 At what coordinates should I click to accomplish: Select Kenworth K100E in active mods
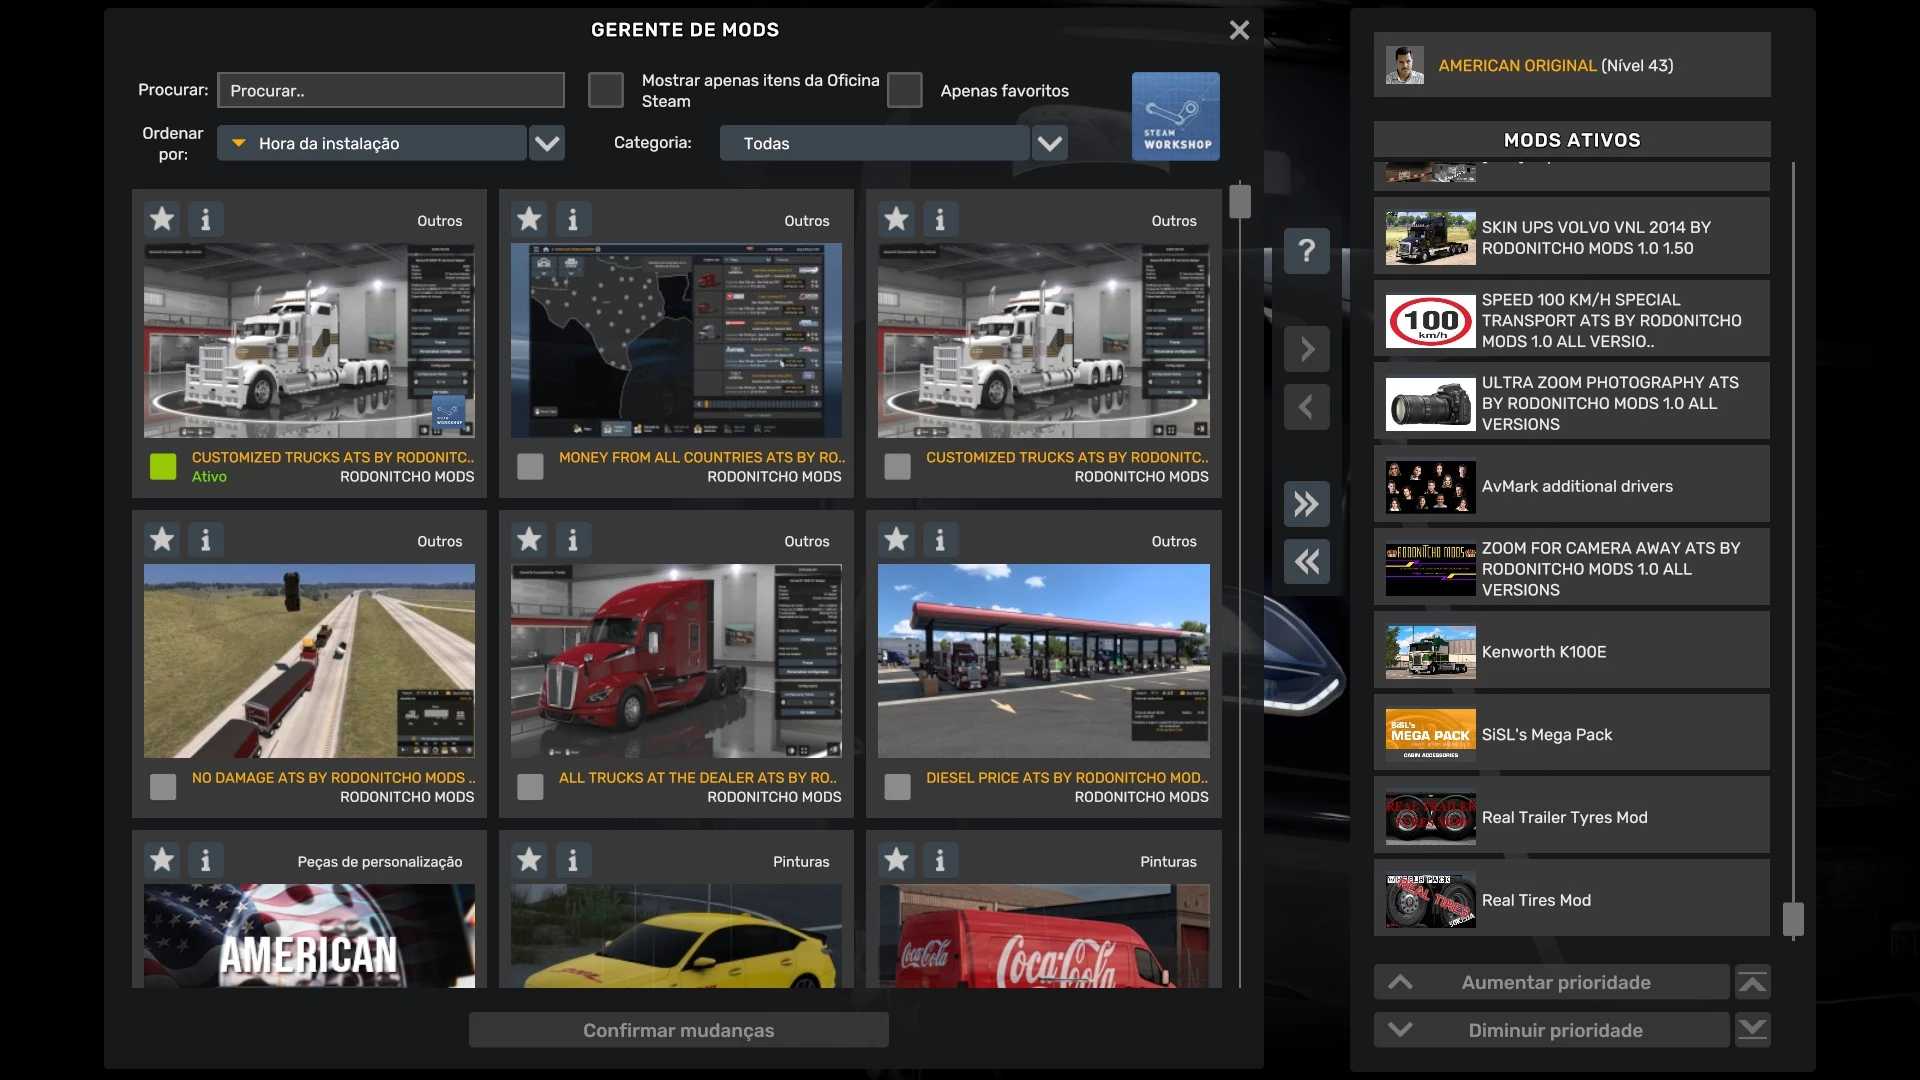pos(1570,652)
